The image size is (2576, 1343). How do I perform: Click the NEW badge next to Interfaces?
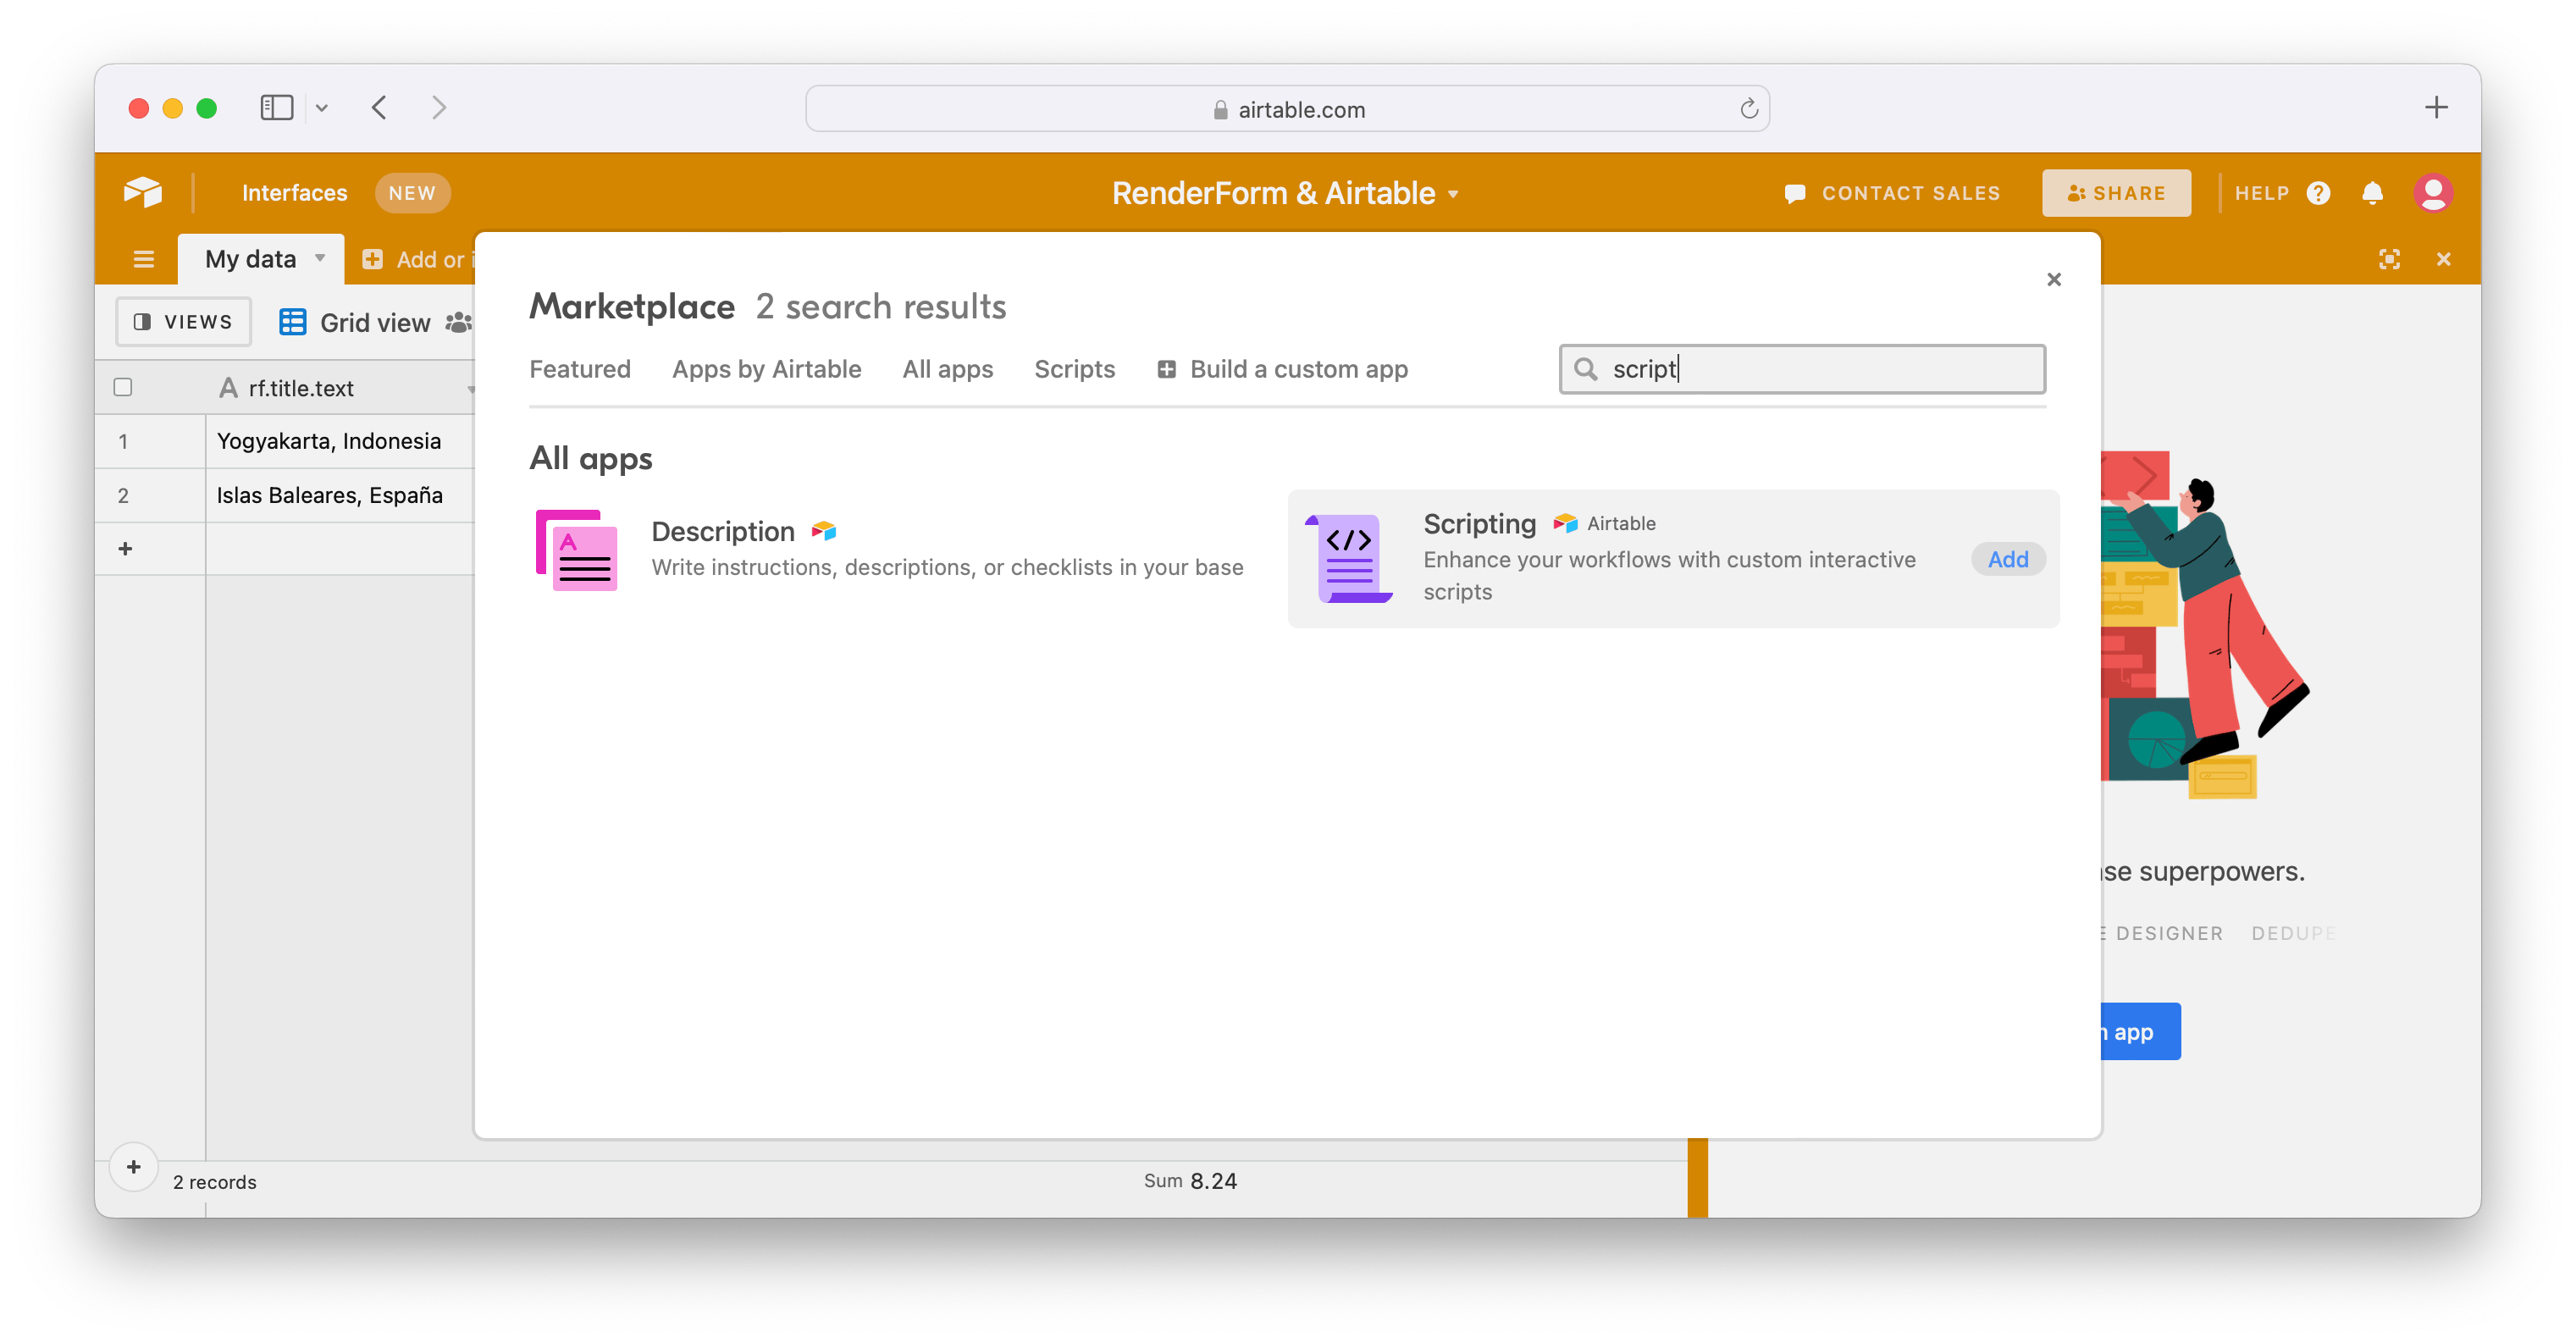point(412,193)
